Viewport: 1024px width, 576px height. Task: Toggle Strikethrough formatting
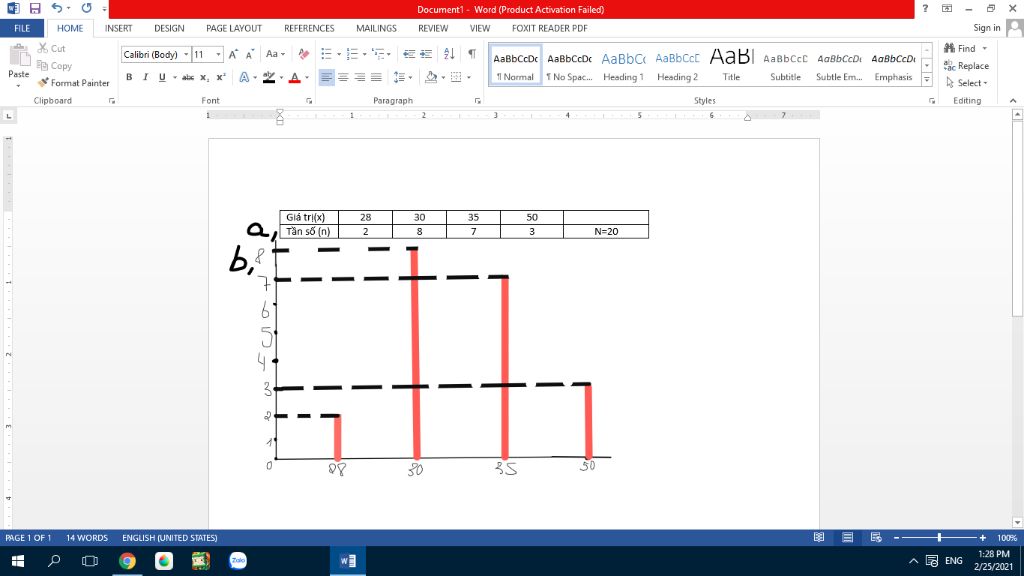(187, 77)
